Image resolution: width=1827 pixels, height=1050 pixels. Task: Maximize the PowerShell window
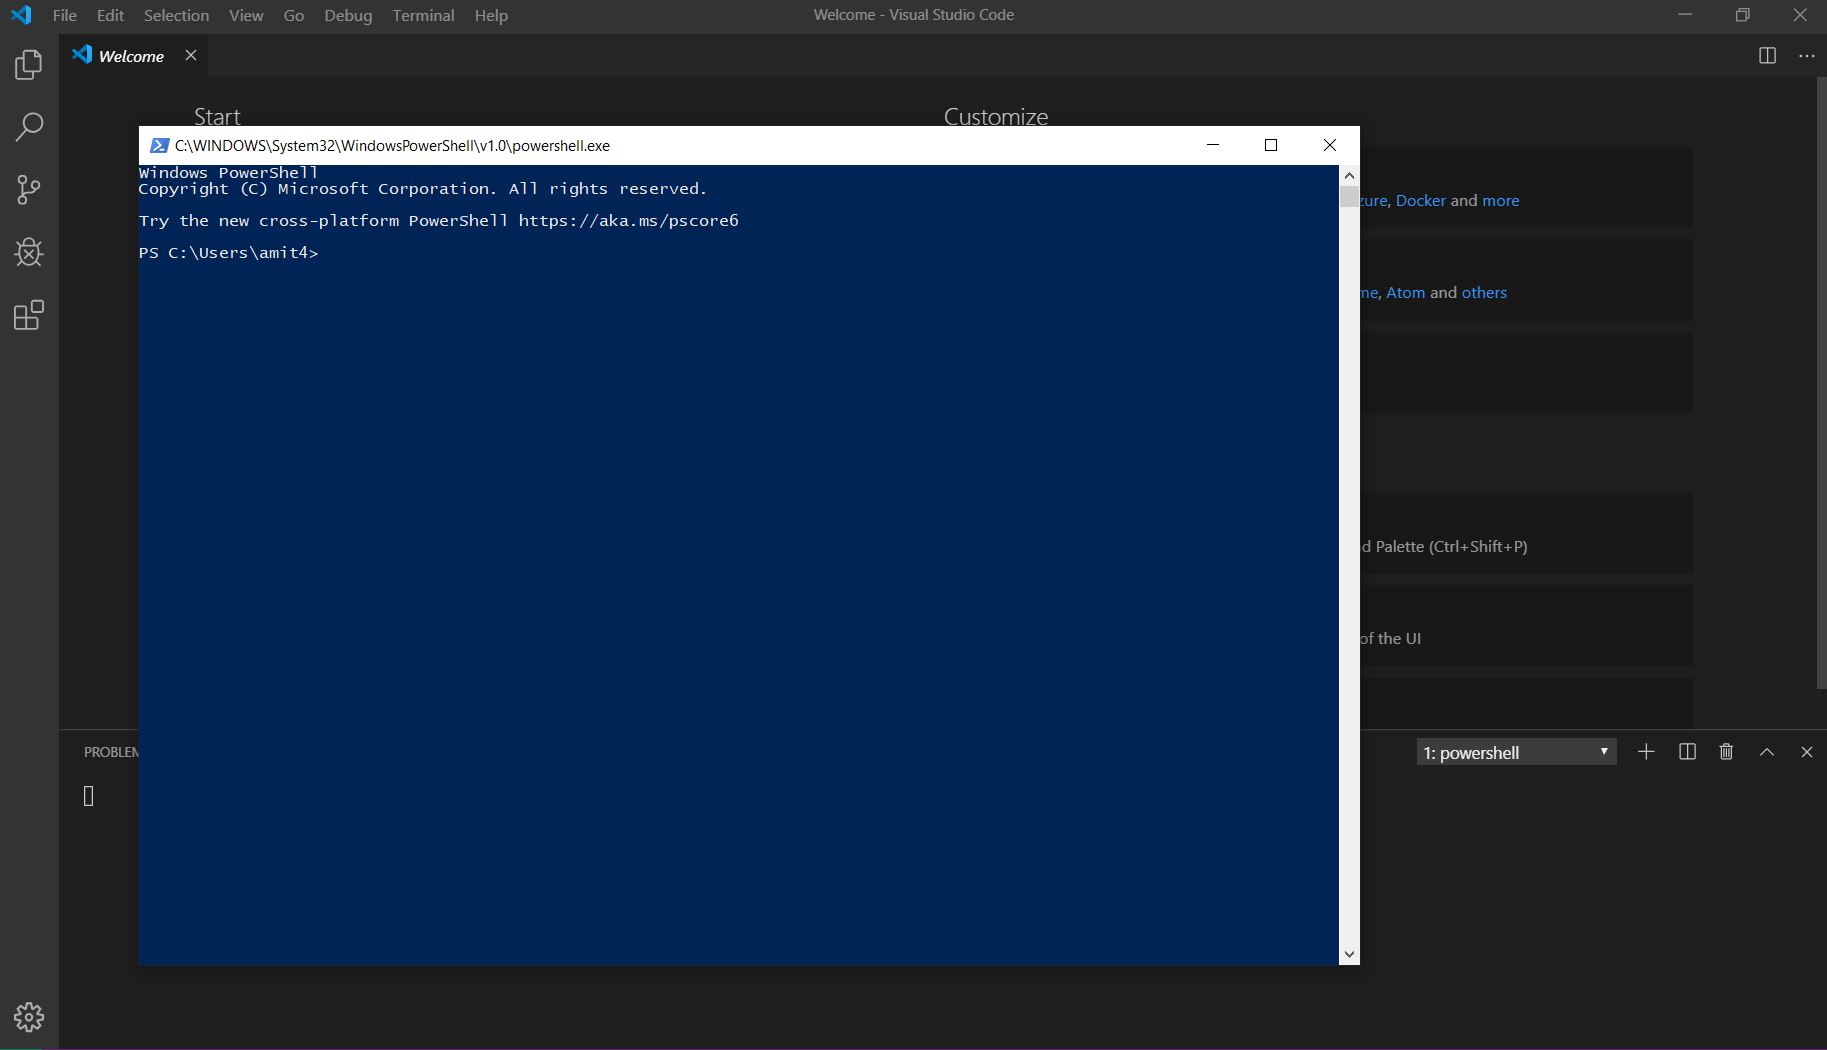1271,145
